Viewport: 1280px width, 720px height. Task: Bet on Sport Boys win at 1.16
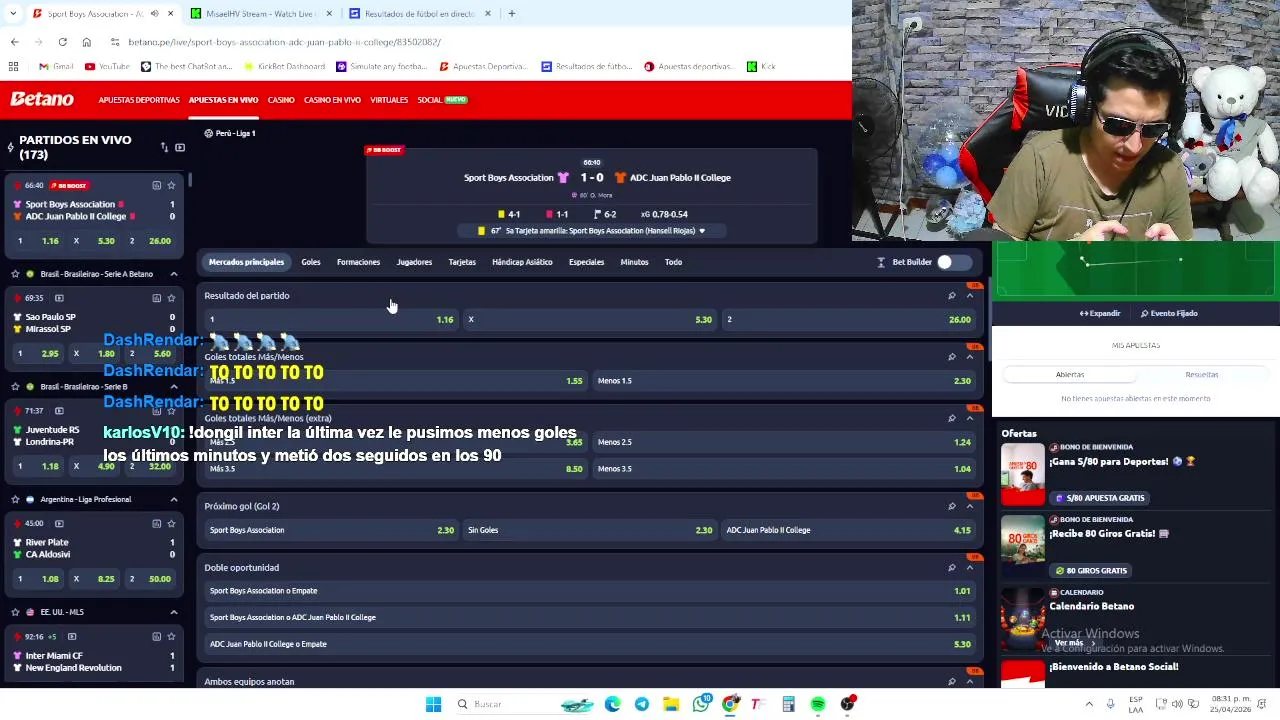pyautogui.click(x=331, y=320)
